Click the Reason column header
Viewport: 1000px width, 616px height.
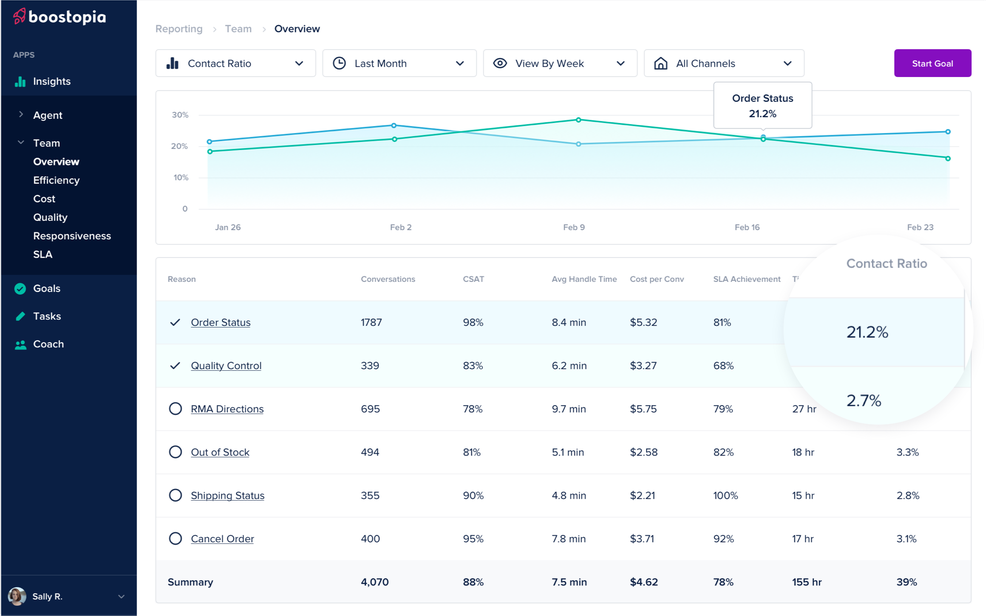click(182, 279)
